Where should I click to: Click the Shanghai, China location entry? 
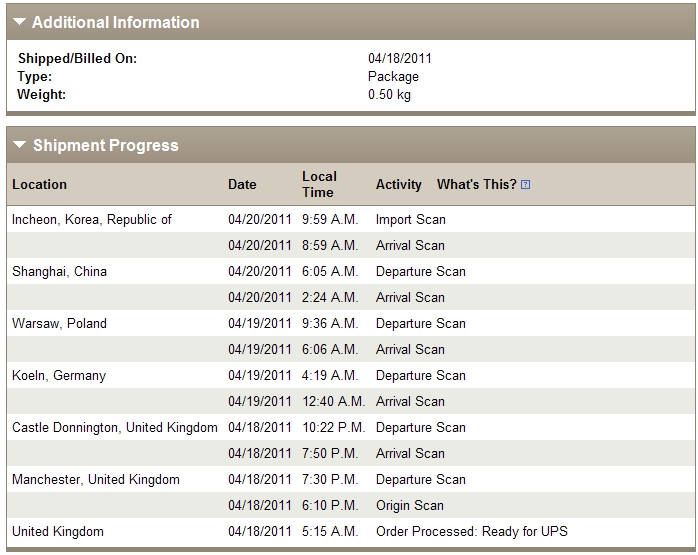click(x=59, y=271)
